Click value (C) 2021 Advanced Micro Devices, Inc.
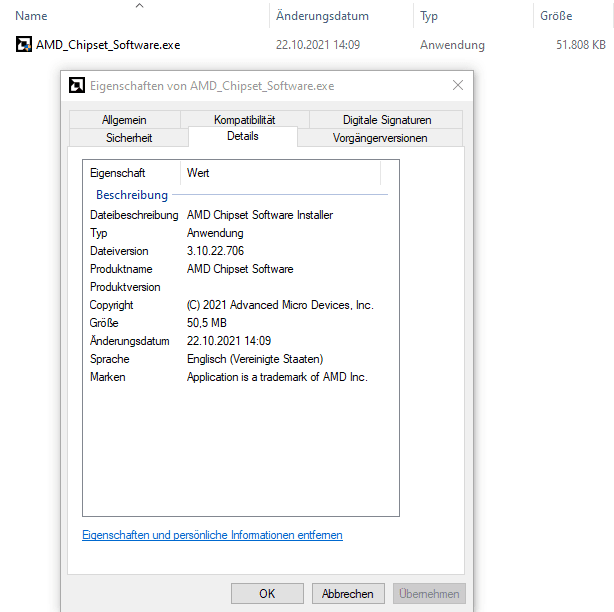Image resolution: width=614 pixels, height=612 pixels. click(x=280, y=305)
